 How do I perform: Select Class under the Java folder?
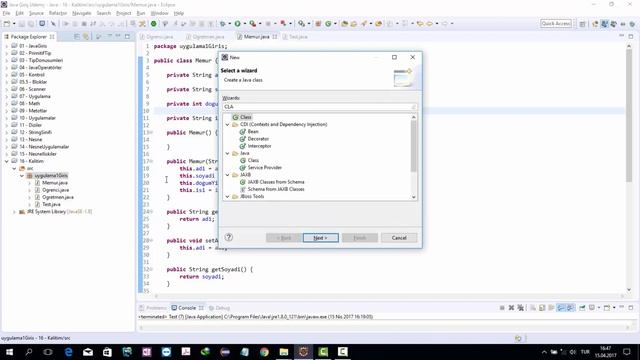(x=249, y=160)
